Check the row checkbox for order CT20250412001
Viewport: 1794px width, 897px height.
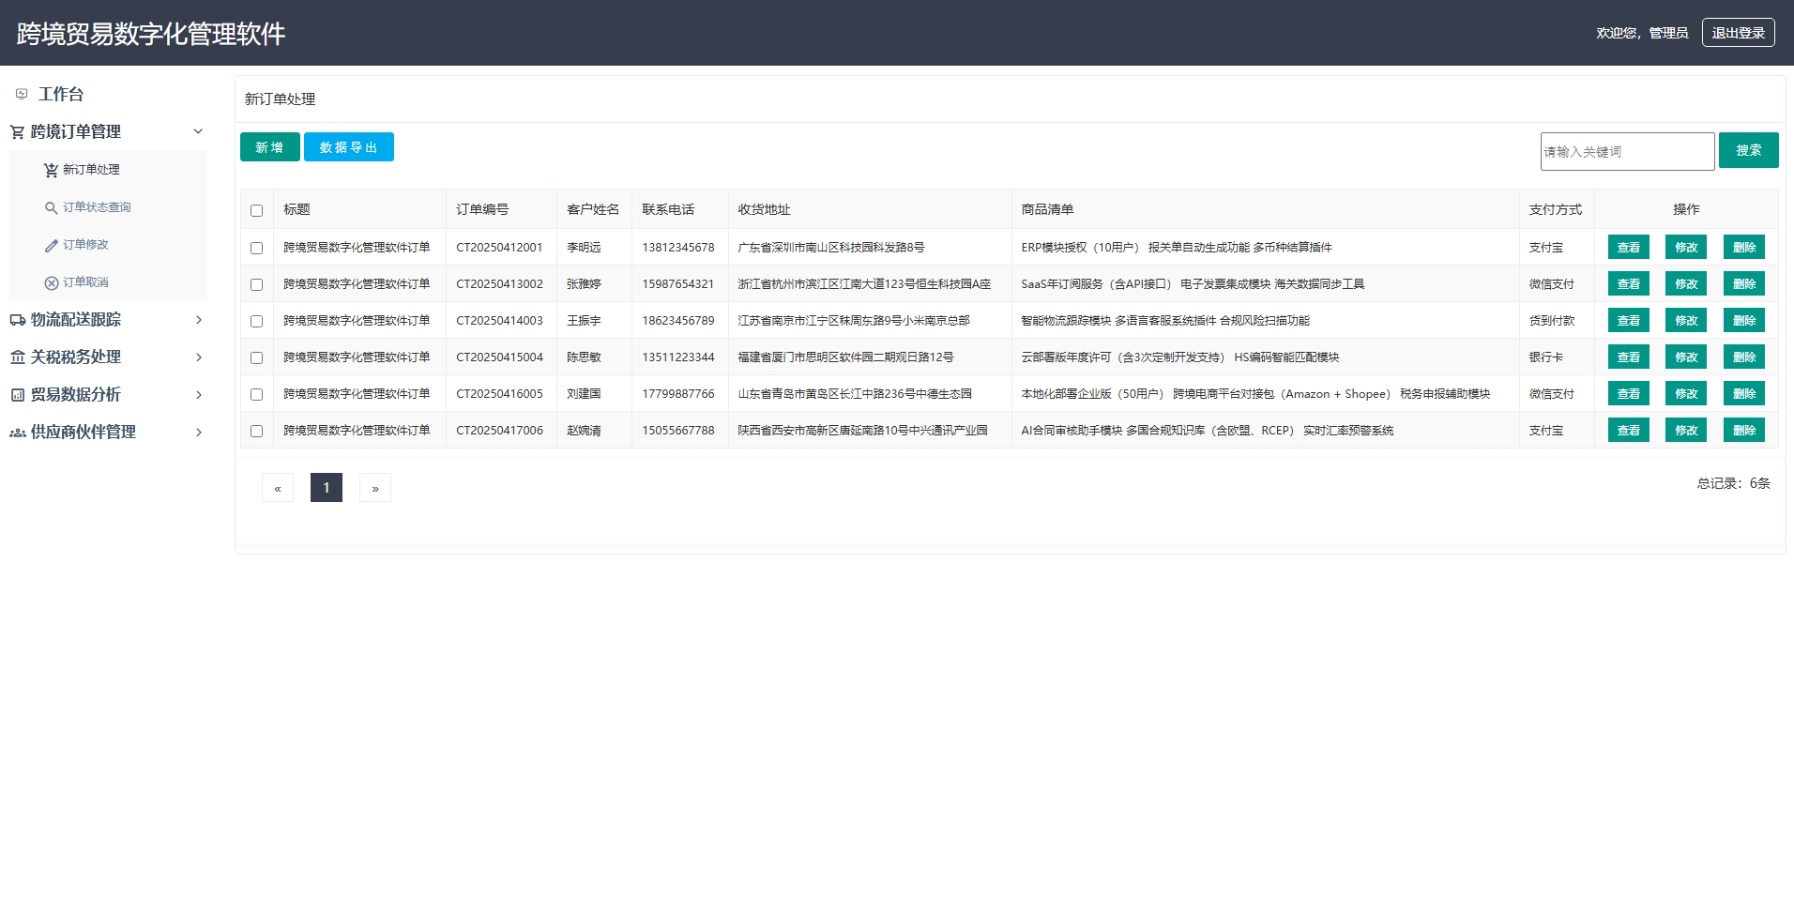(257, 248)
